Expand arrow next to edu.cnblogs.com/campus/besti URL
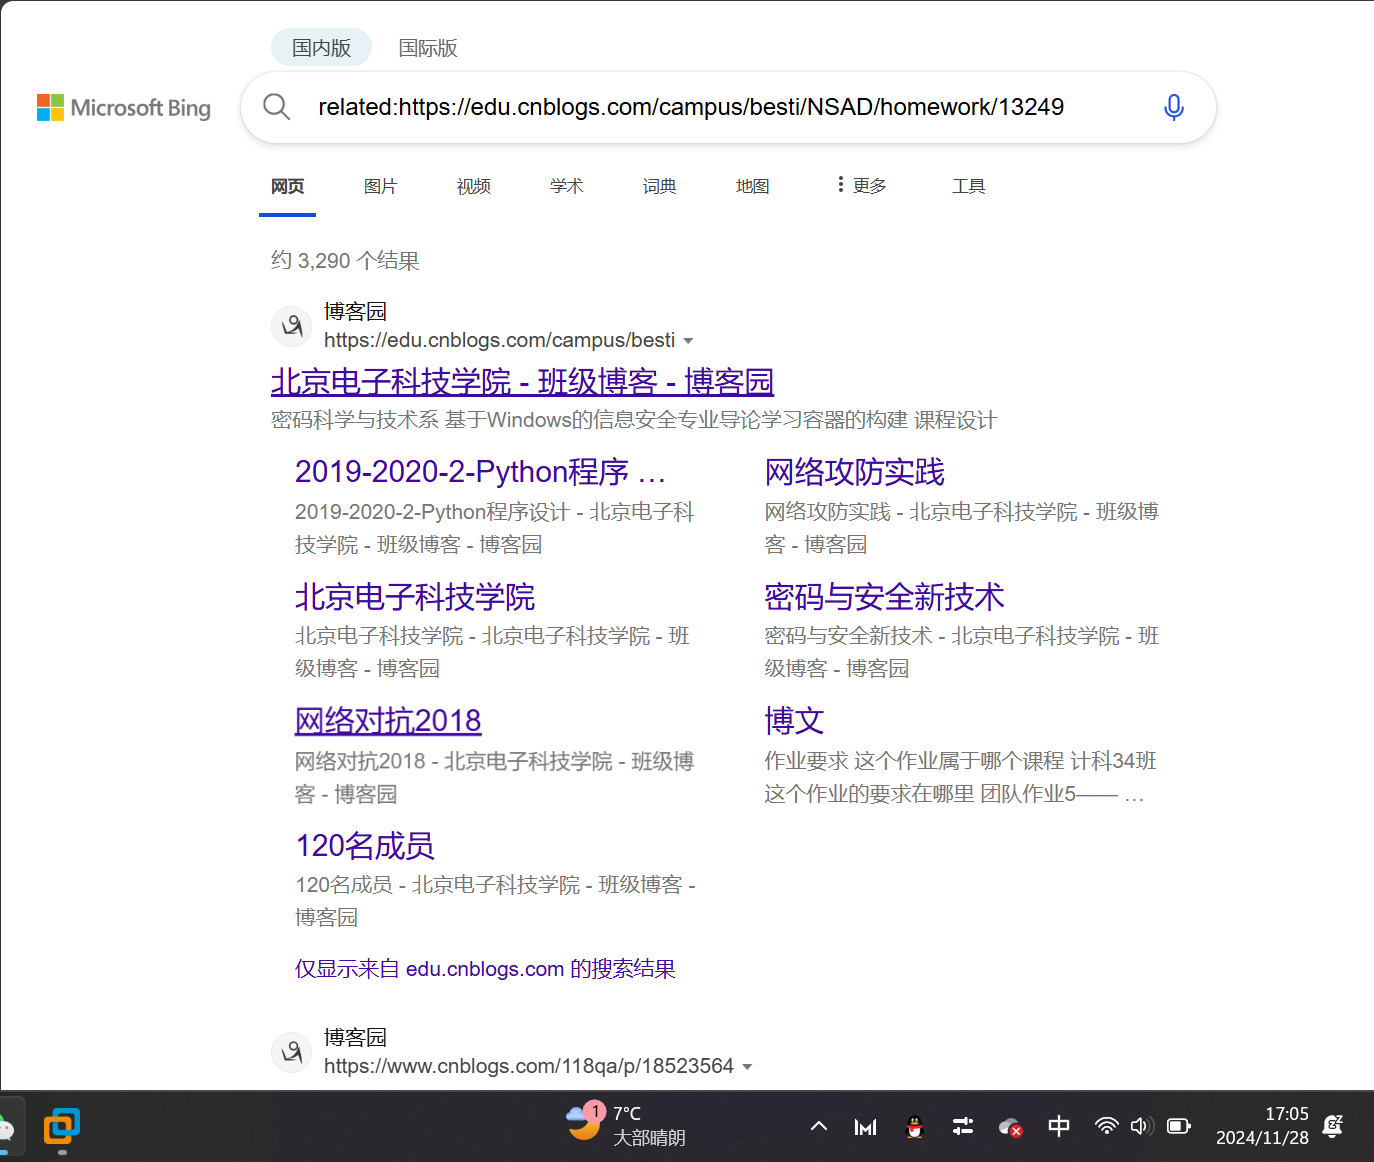This screenshot has width=1374, height=1162. pyautogui.click(x=688, y=341)
